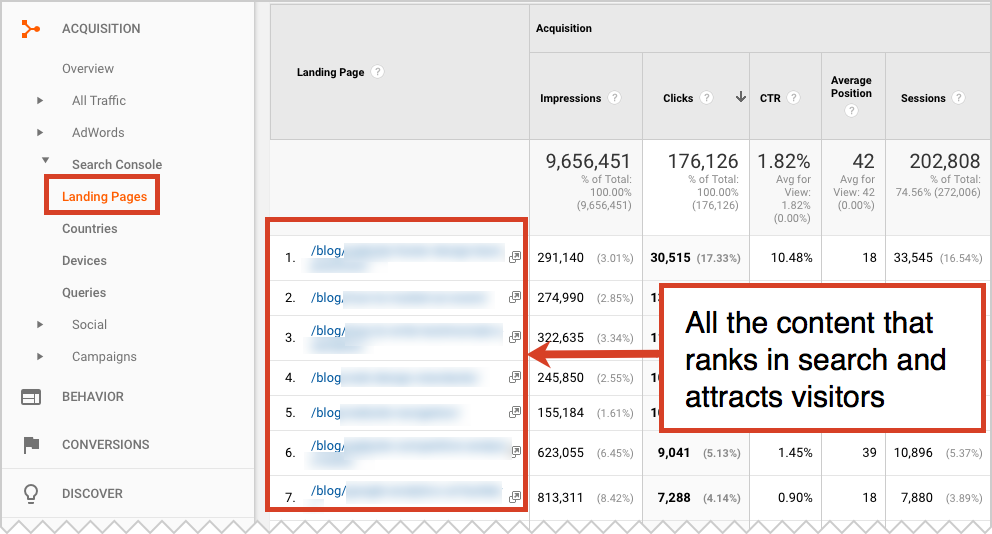
Task: Click the Acquisition section icon
Action: (31, 29)
